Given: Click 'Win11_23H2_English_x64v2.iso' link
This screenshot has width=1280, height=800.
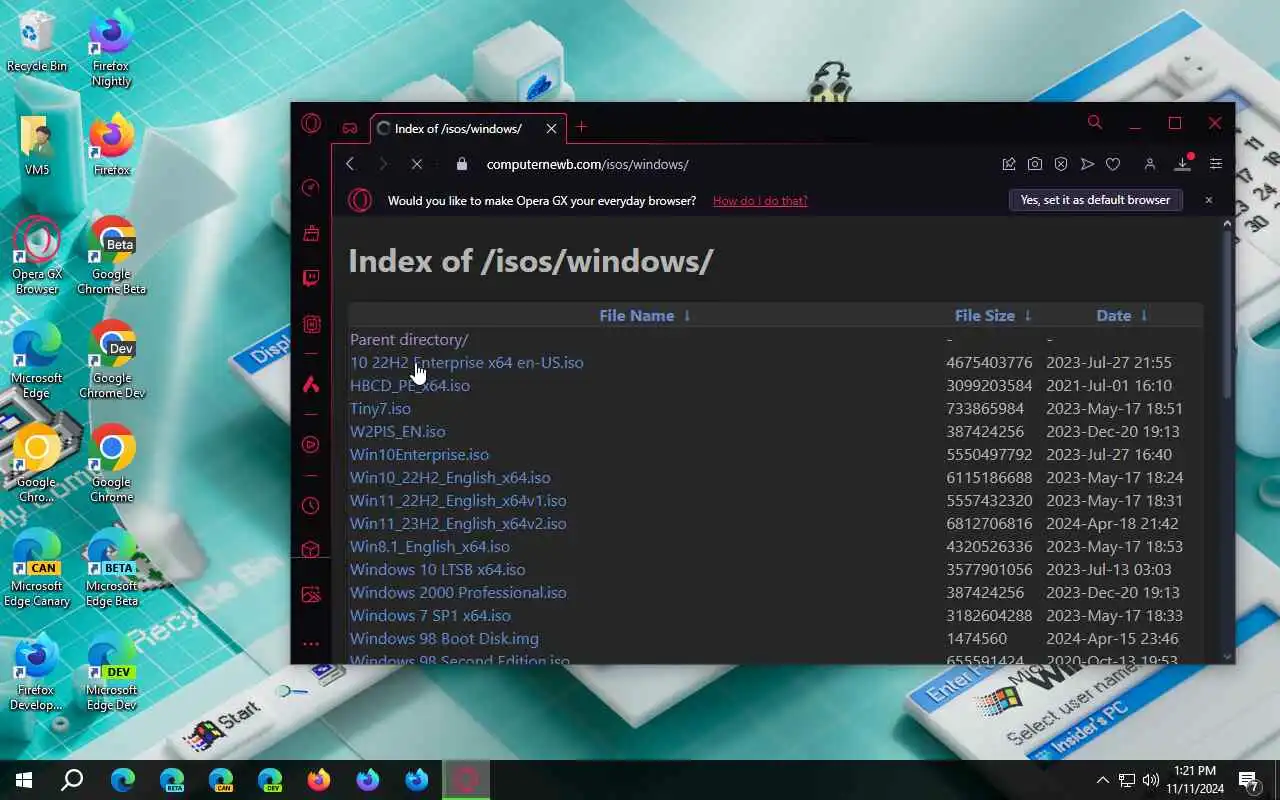Looking at the screenshot, I should click(458, 523).
